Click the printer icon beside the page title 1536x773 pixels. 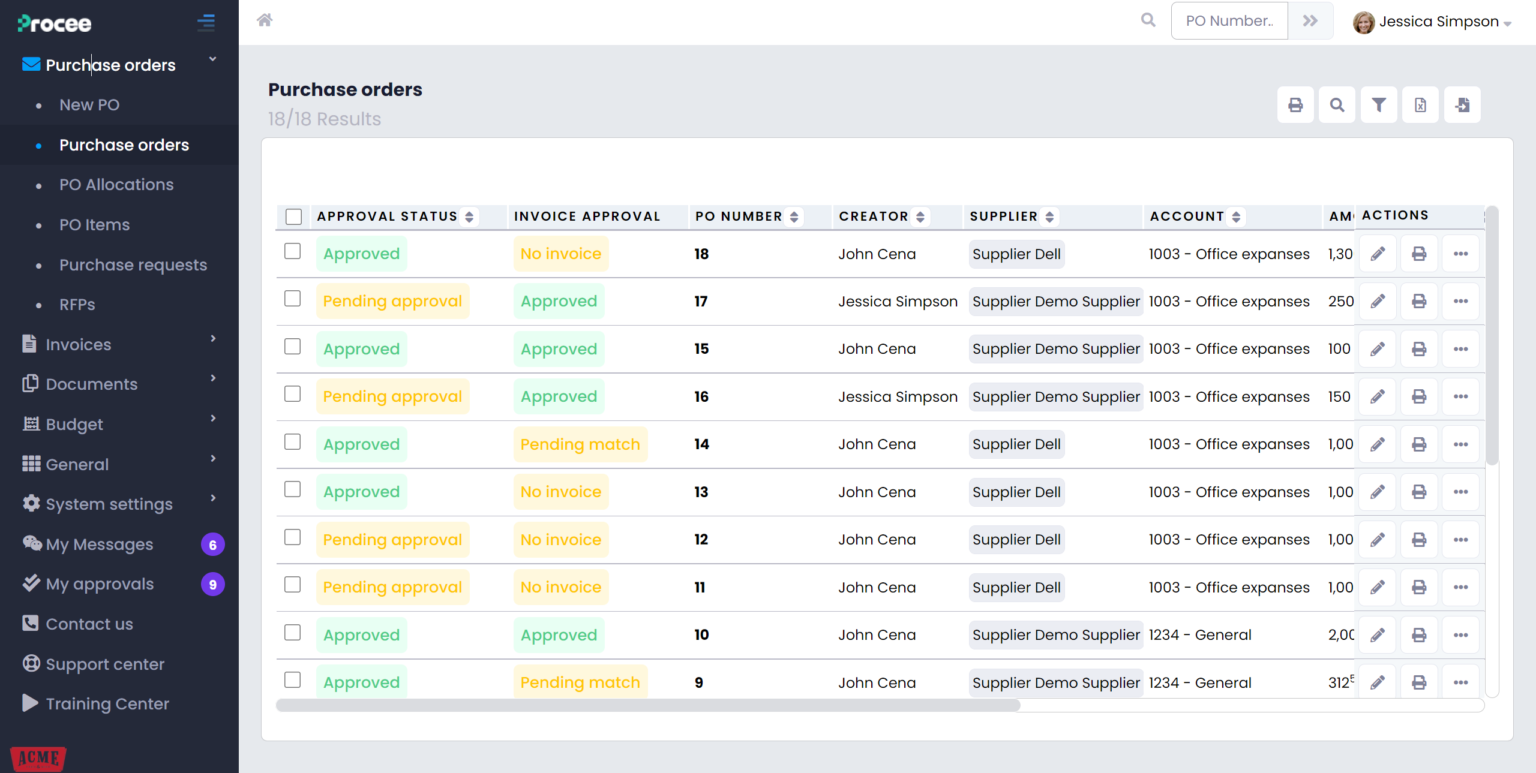click(1295, 105)
